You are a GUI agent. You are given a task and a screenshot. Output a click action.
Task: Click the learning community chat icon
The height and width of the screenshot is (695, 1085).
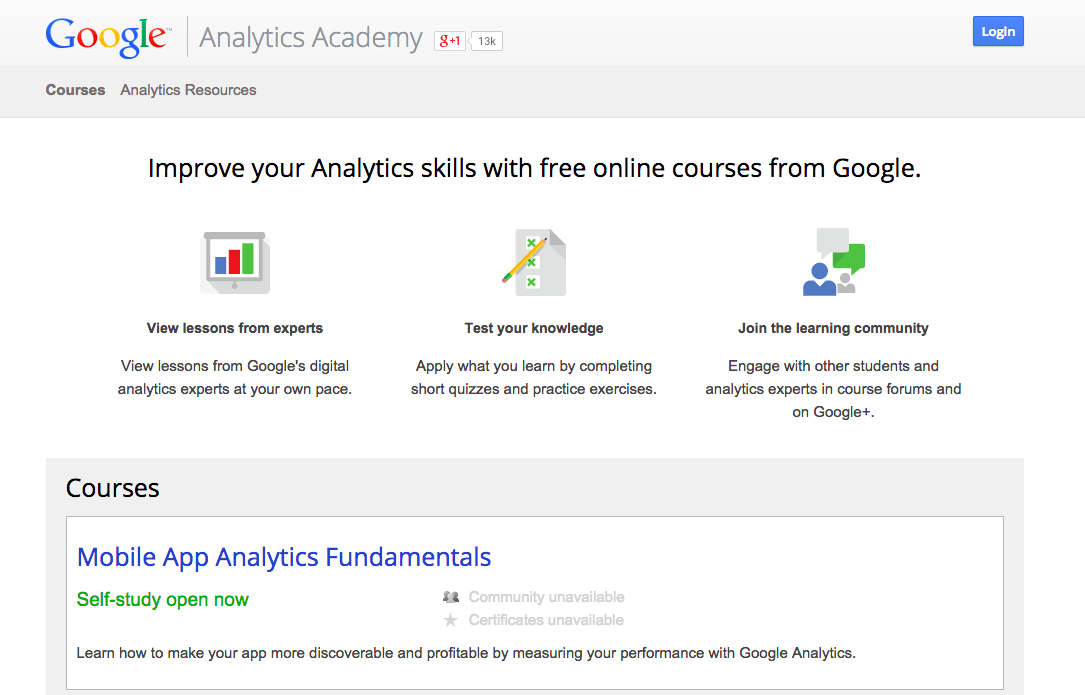click(834, 262)
